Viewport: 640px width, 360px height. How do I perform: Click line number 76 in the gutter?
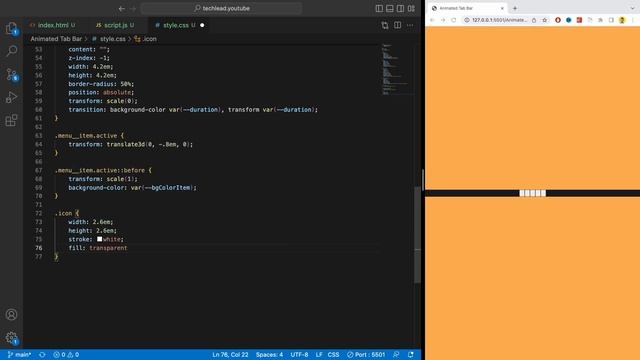[39, 248]
